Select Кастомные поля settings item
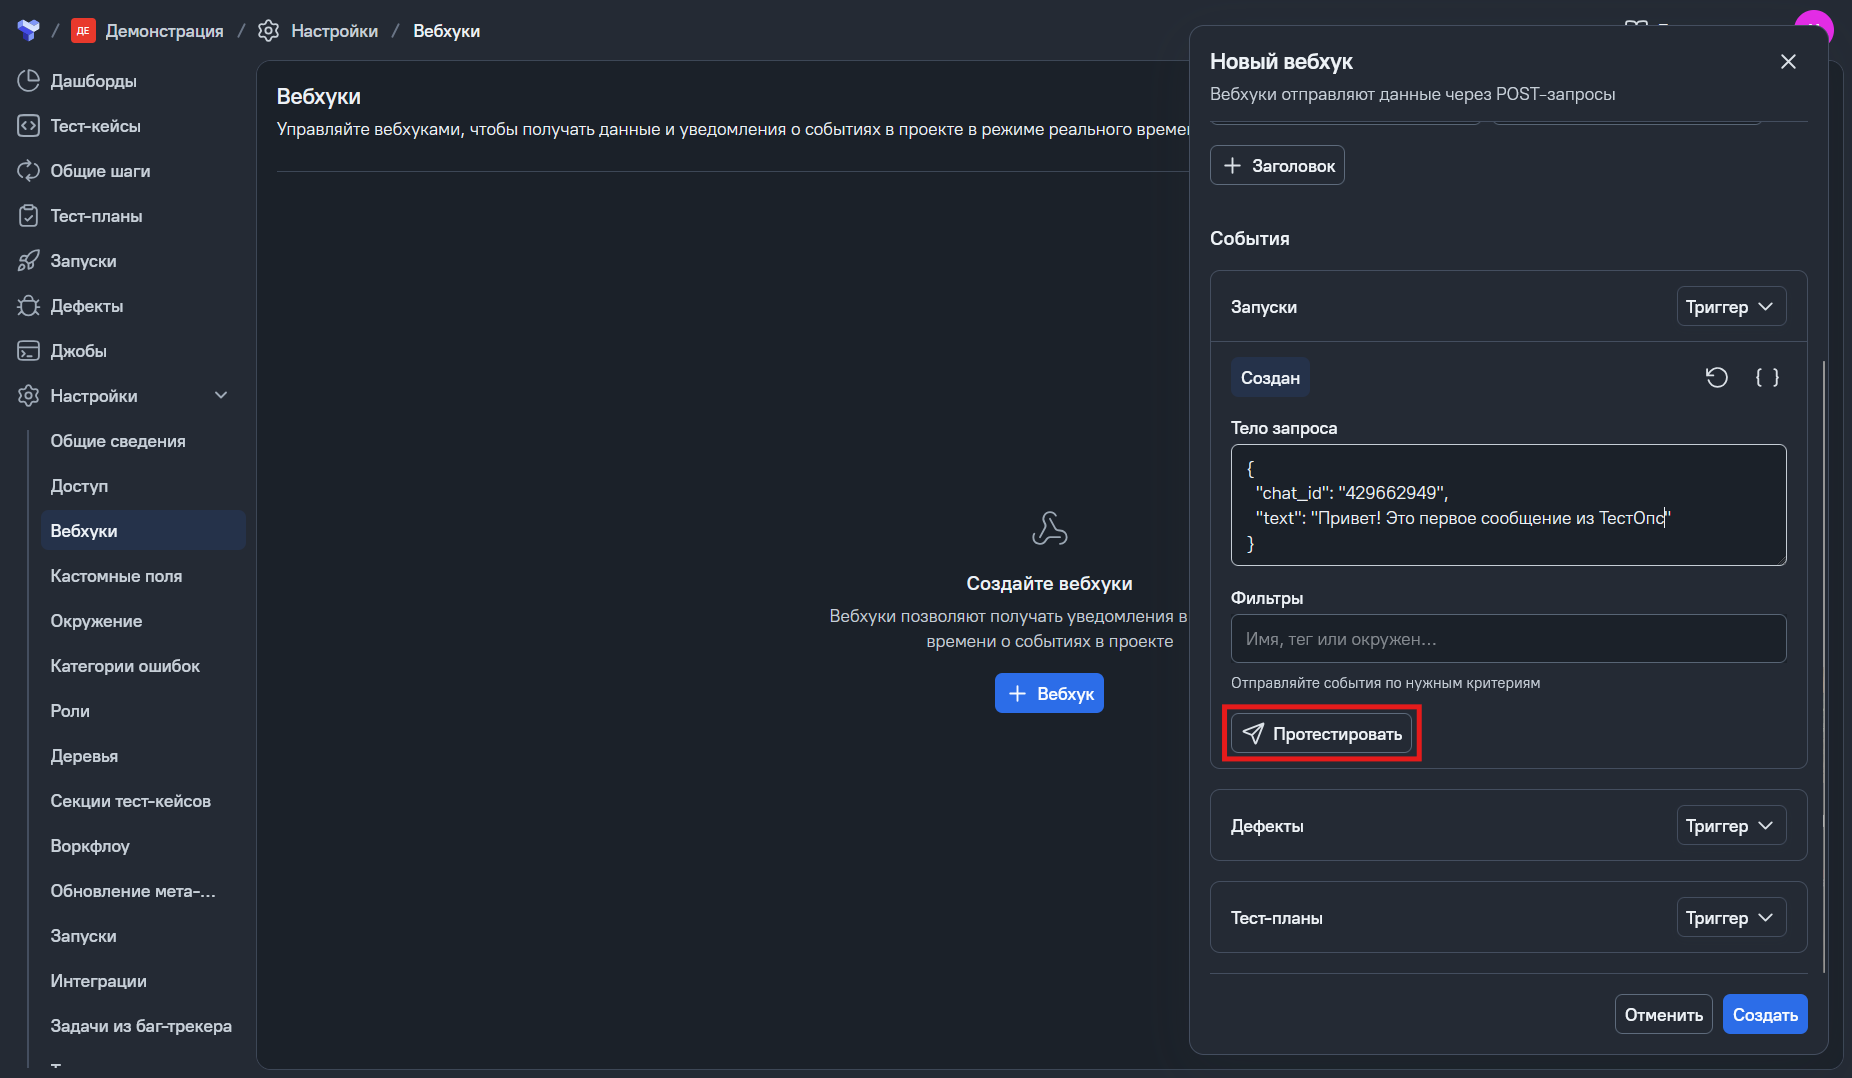 116,576
